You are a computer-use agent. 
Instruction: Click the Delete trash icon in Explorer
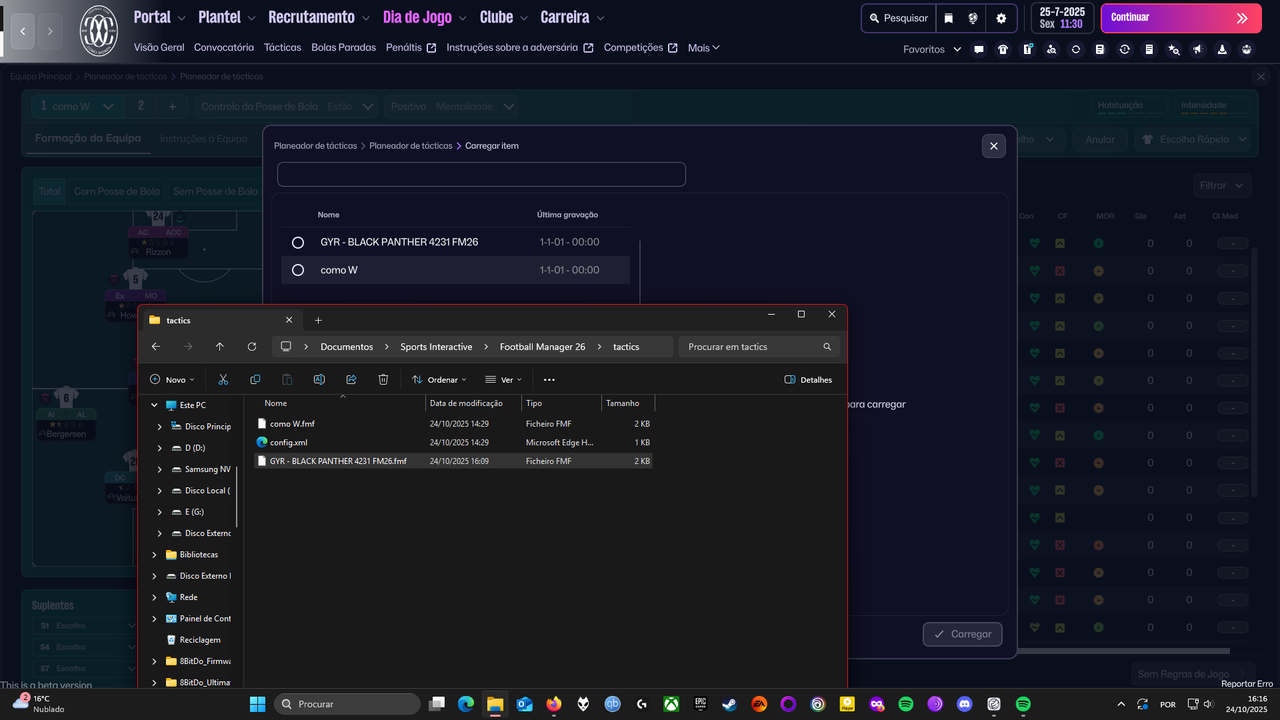(x=383, y=380)
